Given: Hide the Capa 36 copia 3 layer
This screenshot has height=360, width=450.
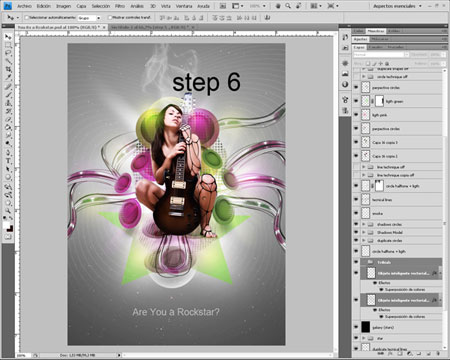Looking at the screenshot, I should point(356,142).
